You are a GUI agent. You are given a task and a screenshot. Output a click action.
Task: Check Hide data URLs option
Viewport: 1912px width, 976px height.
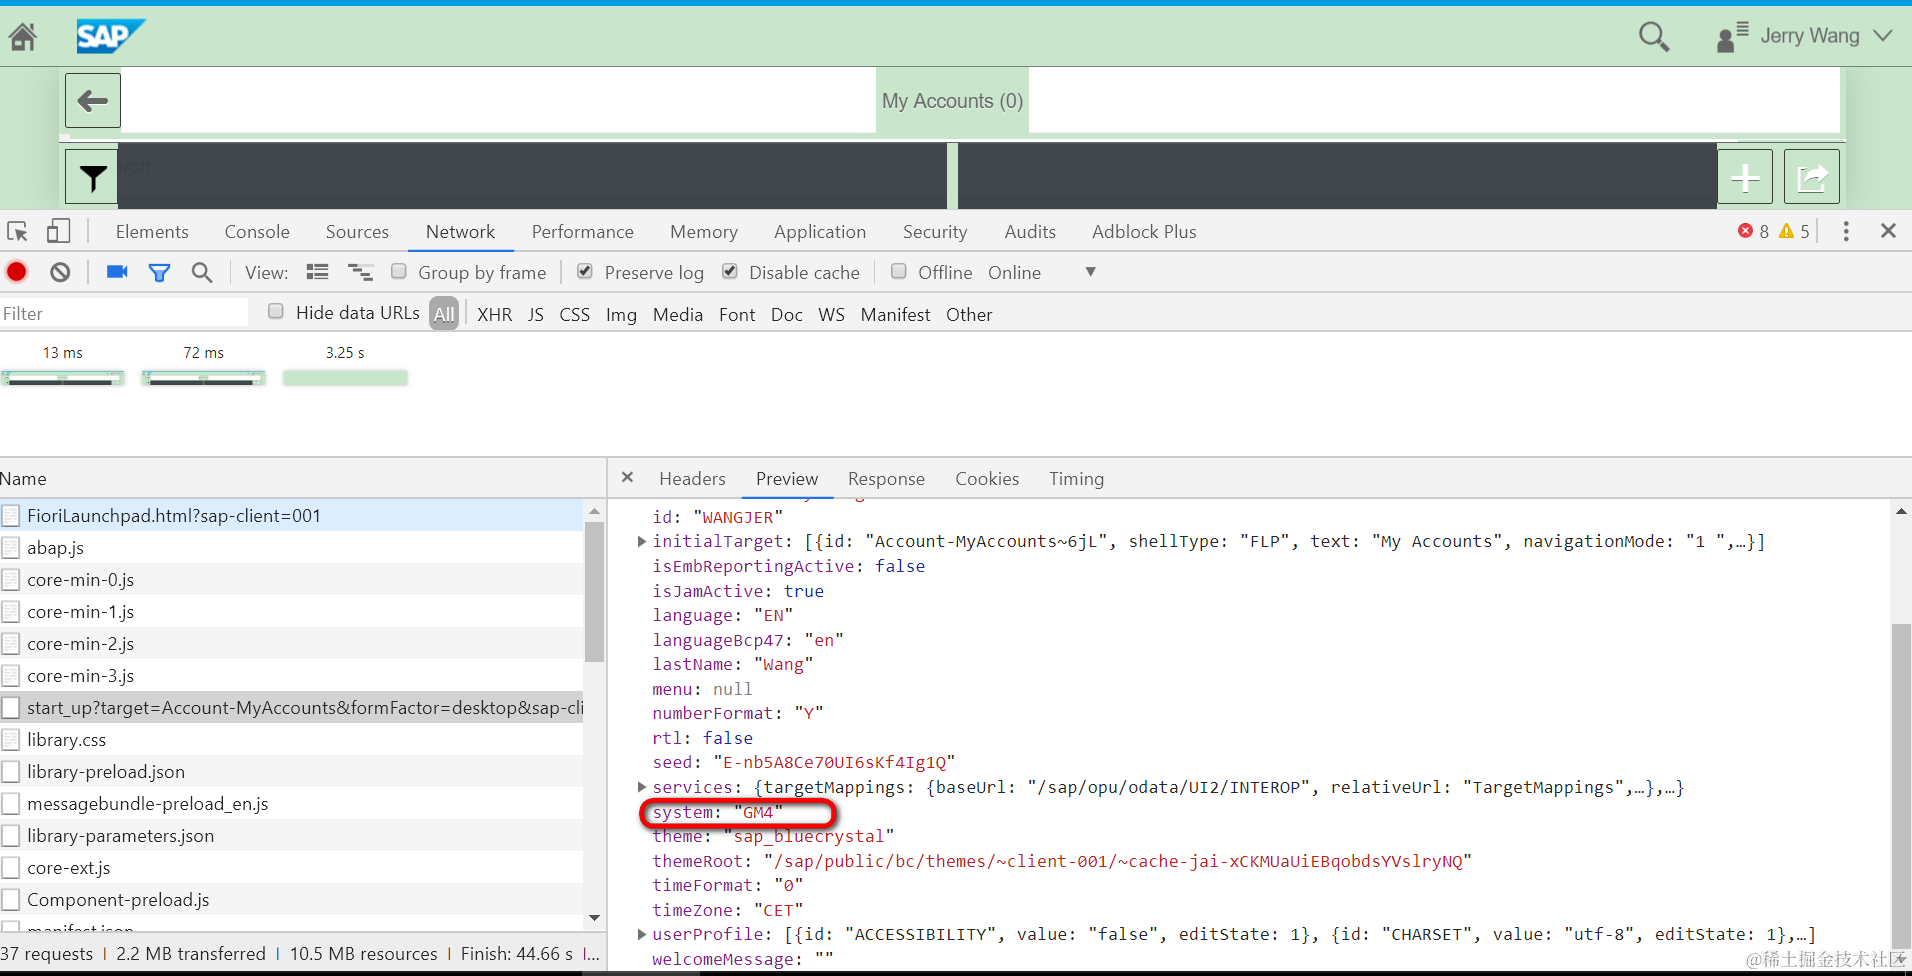[276, 311]
